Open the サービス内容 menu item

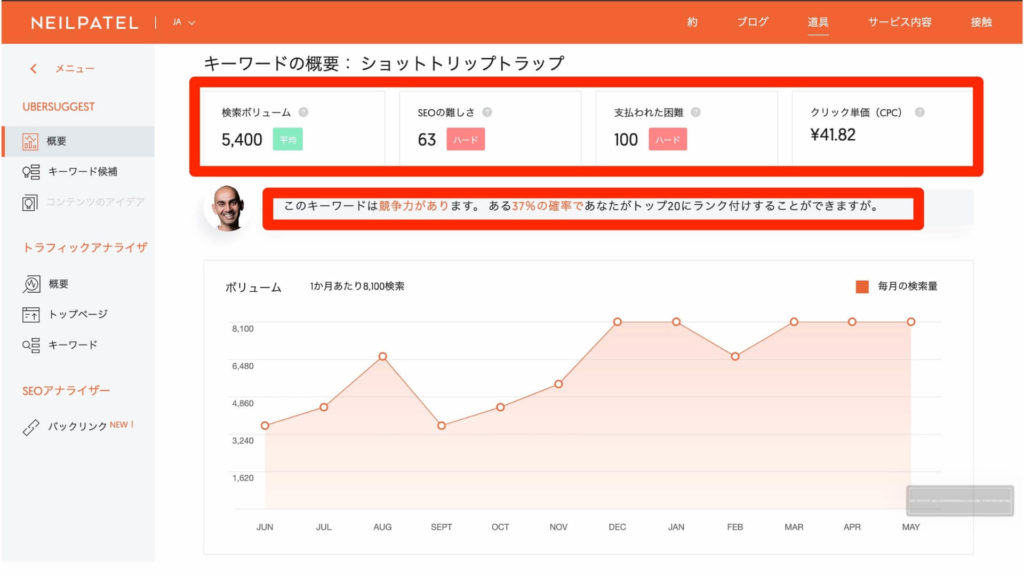point(899,22)
